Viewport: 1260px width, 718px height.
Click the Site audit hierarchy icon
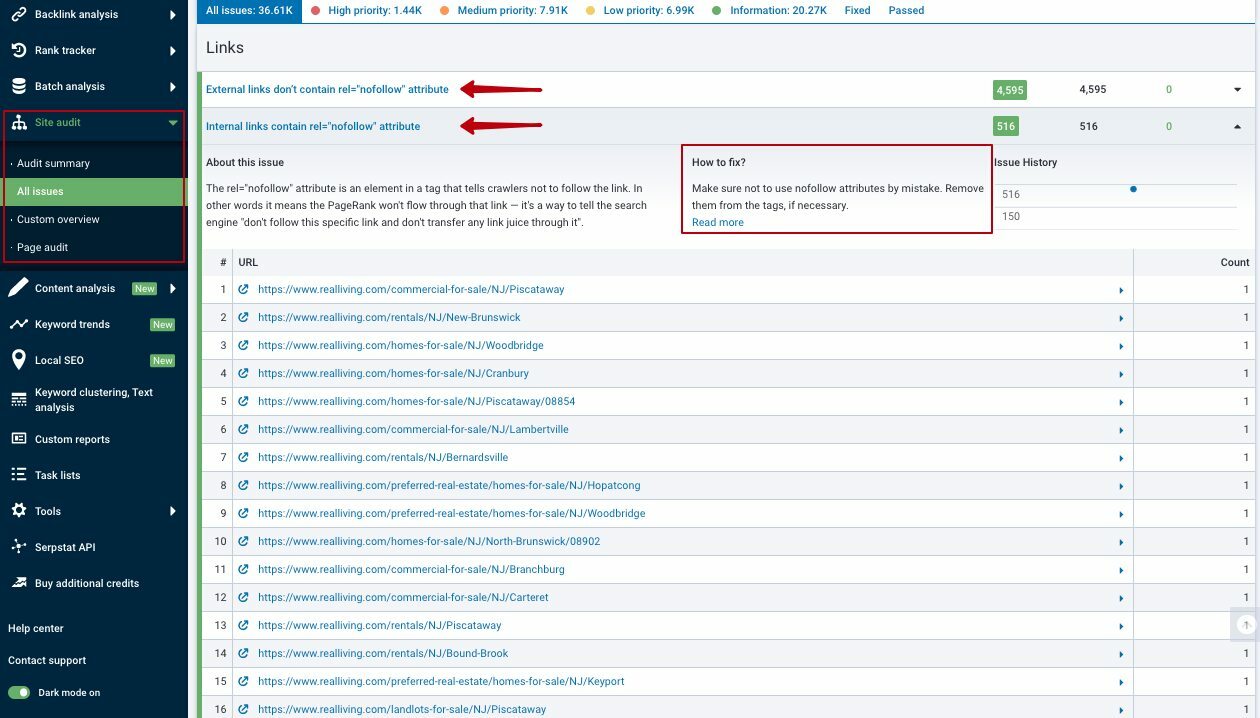(x=18, y=122)
